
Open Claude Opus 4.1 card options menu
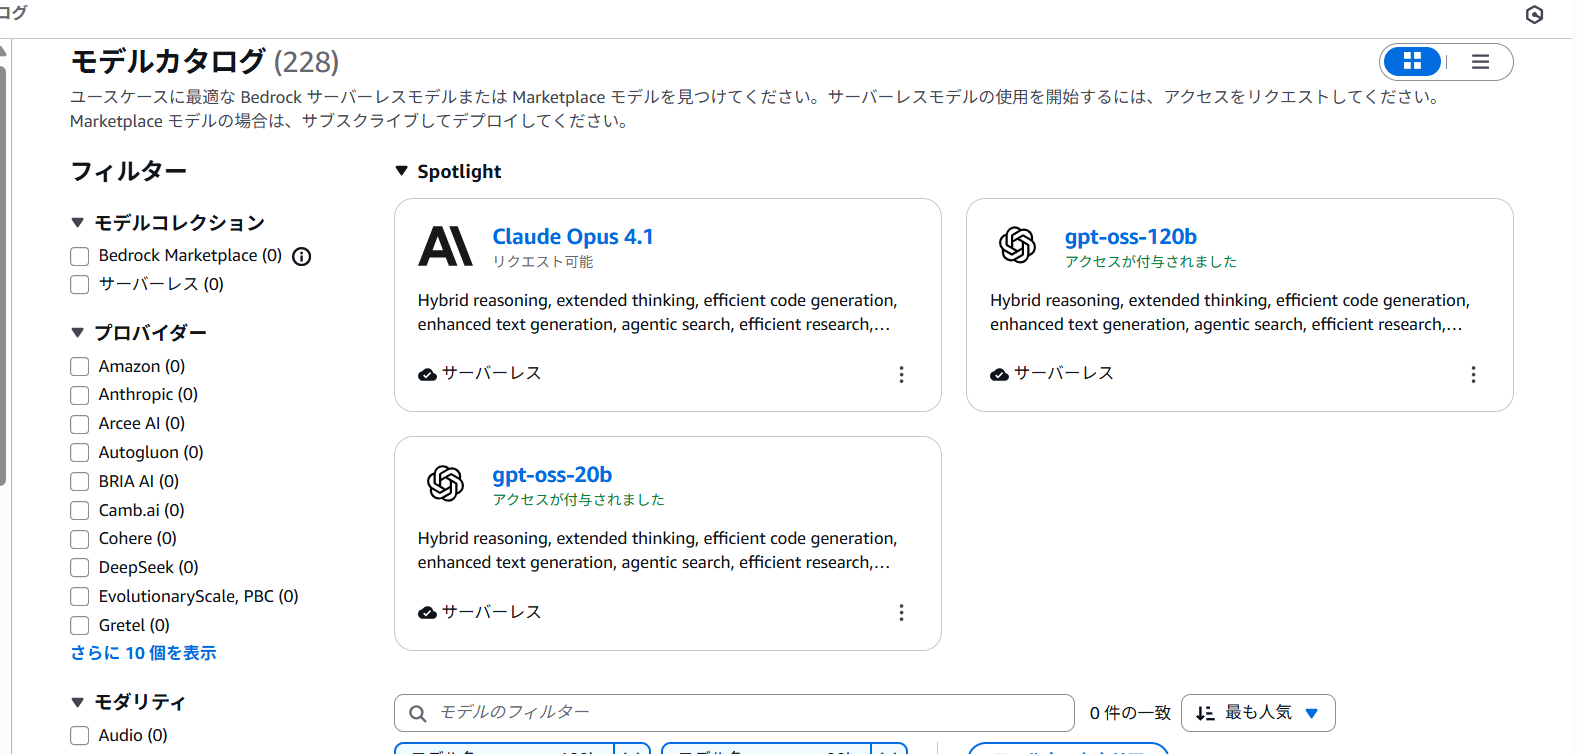click(x=901, y=374)
